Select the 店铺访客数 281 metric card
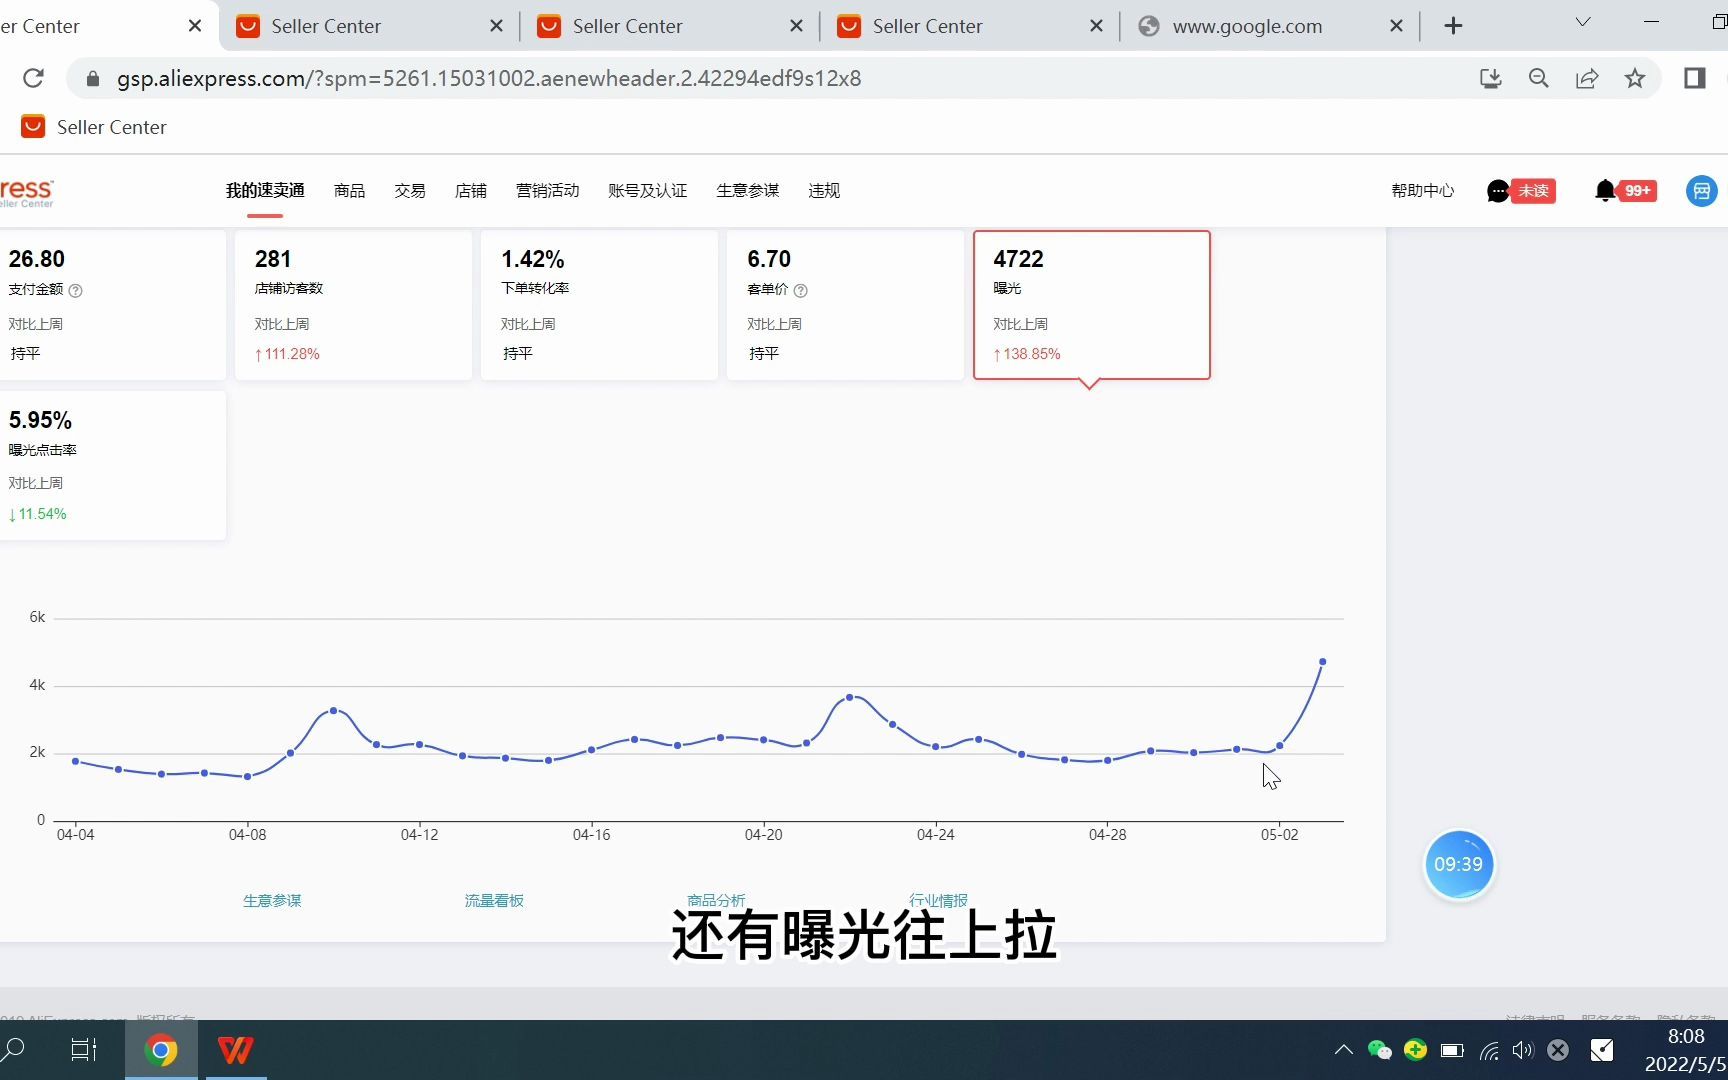Viewport: 1728px width, 1080px height. 353,305
